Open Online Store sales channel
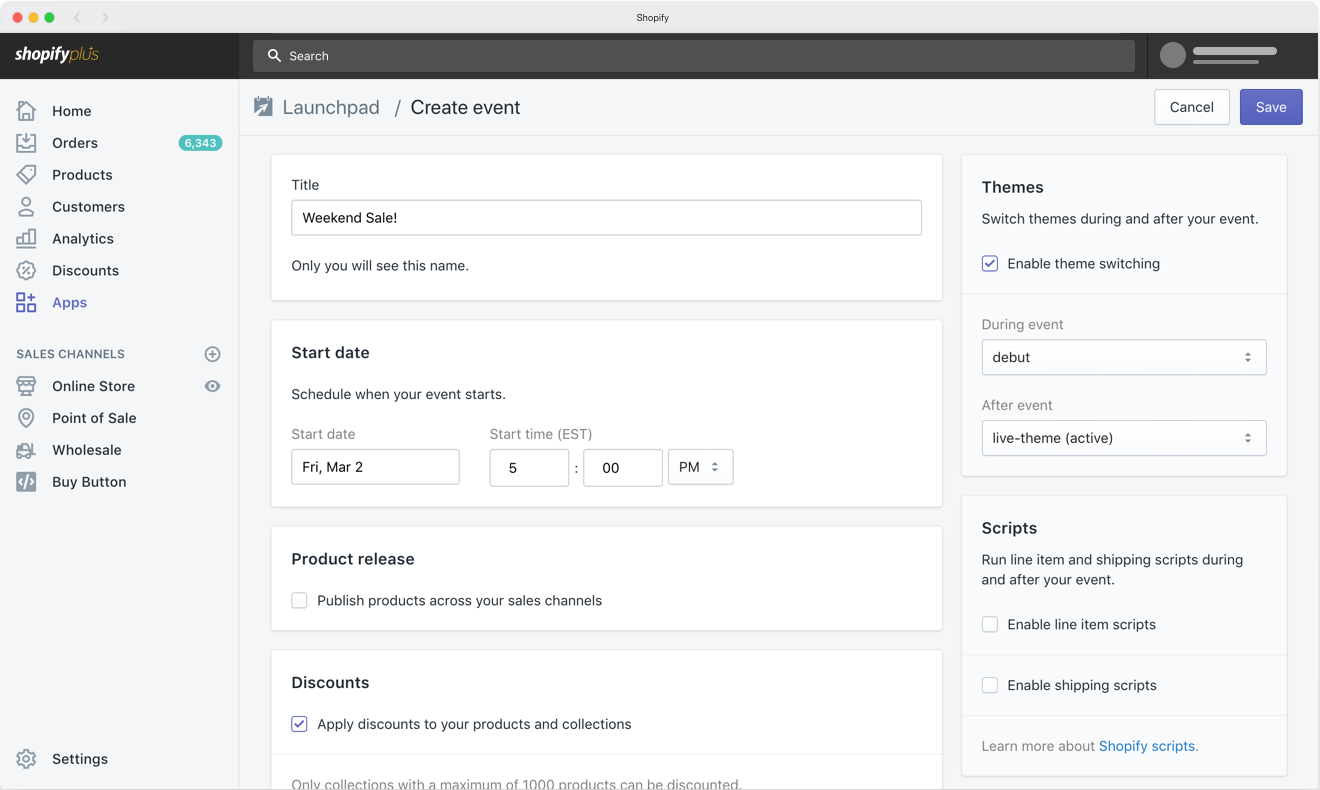This screenshot has height=790, width=1320. click(93, 386)
